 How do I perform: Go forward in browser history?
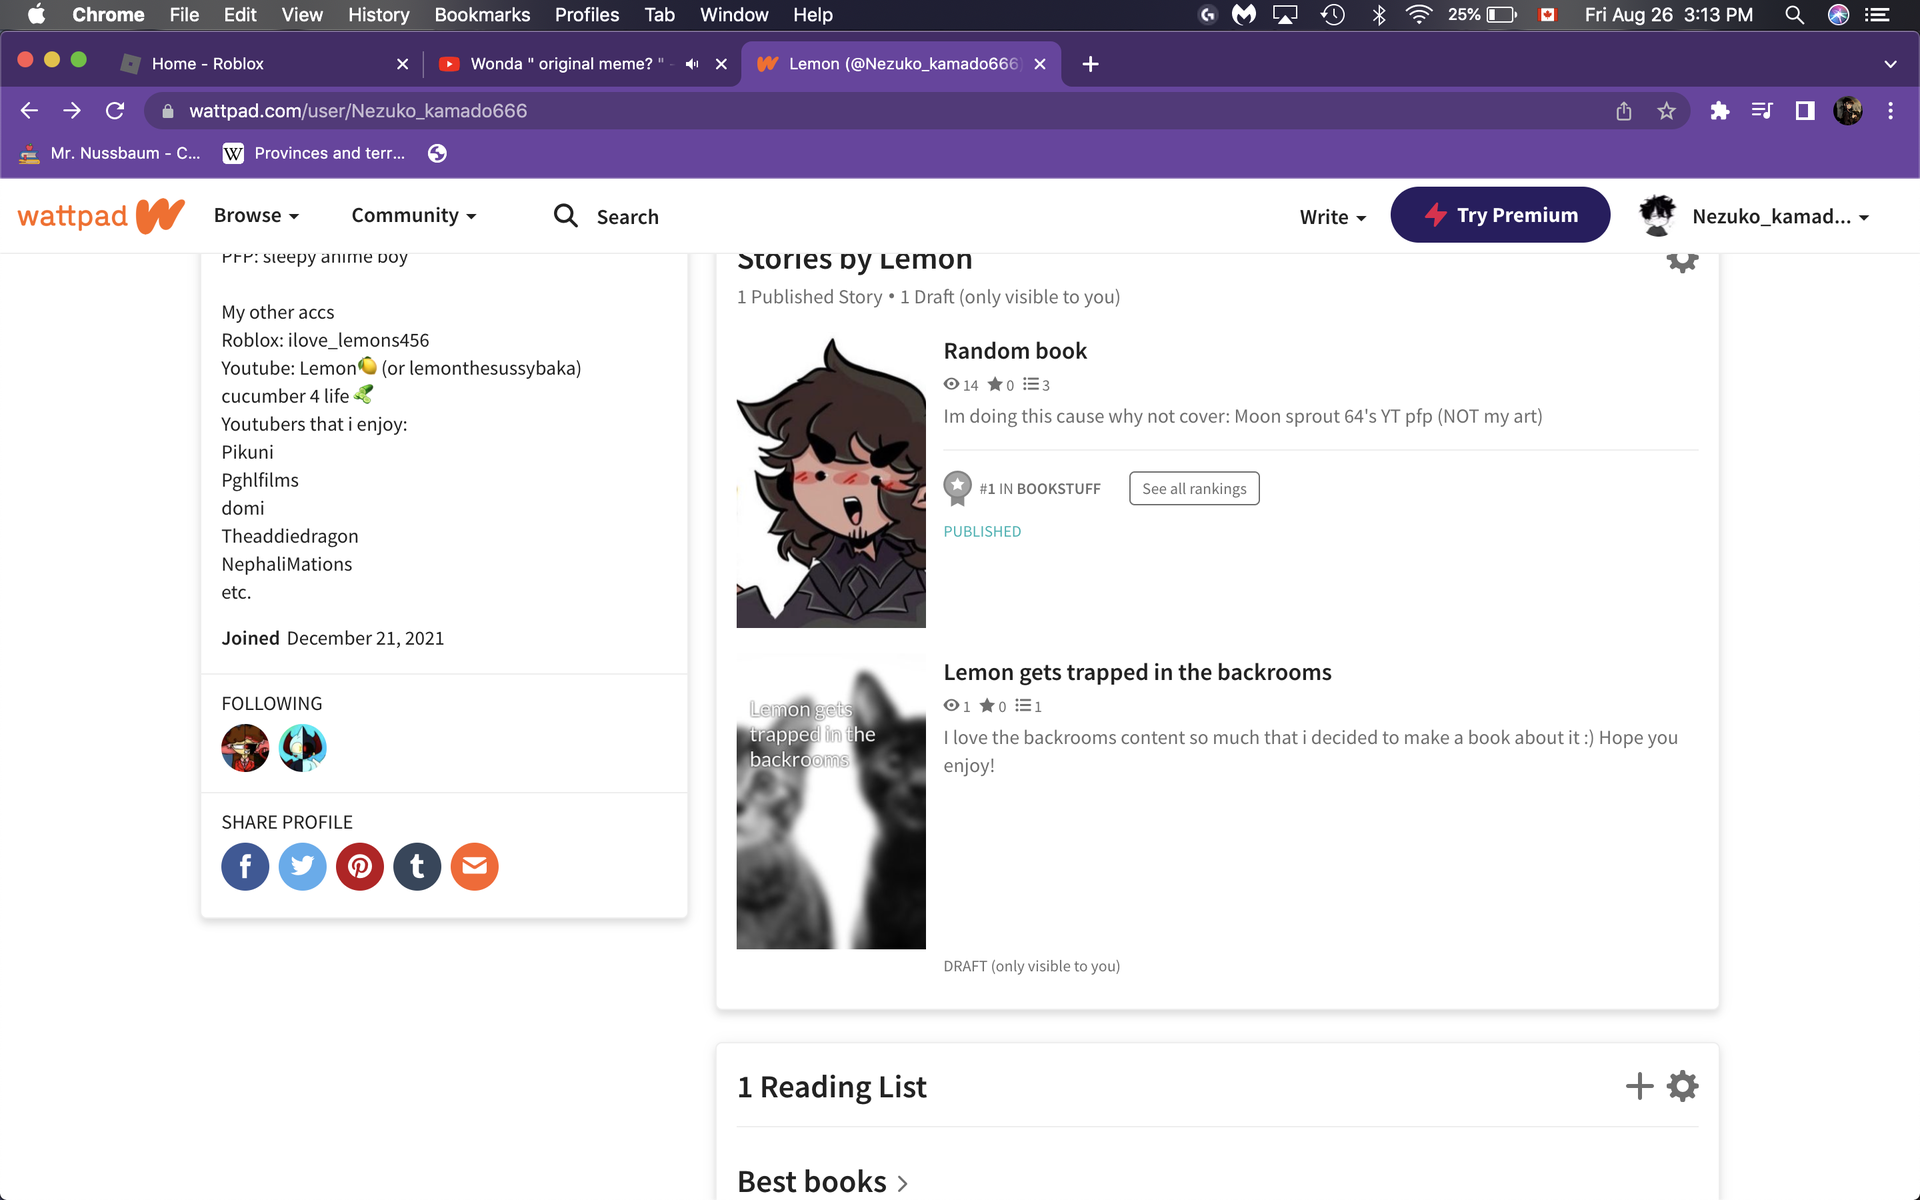tap(72, 111)
